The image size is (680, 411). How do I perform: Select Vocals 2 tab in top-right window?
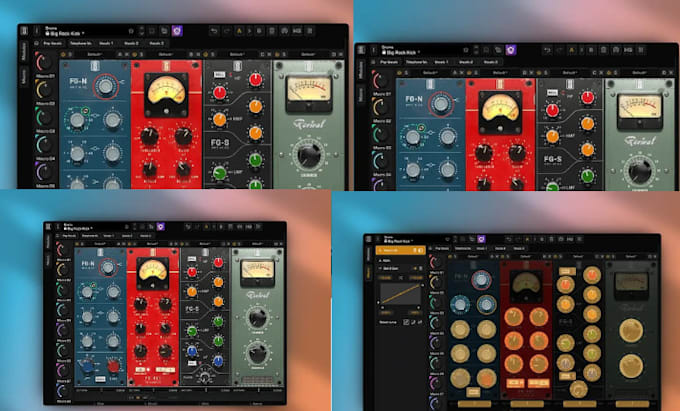(466, 62)
